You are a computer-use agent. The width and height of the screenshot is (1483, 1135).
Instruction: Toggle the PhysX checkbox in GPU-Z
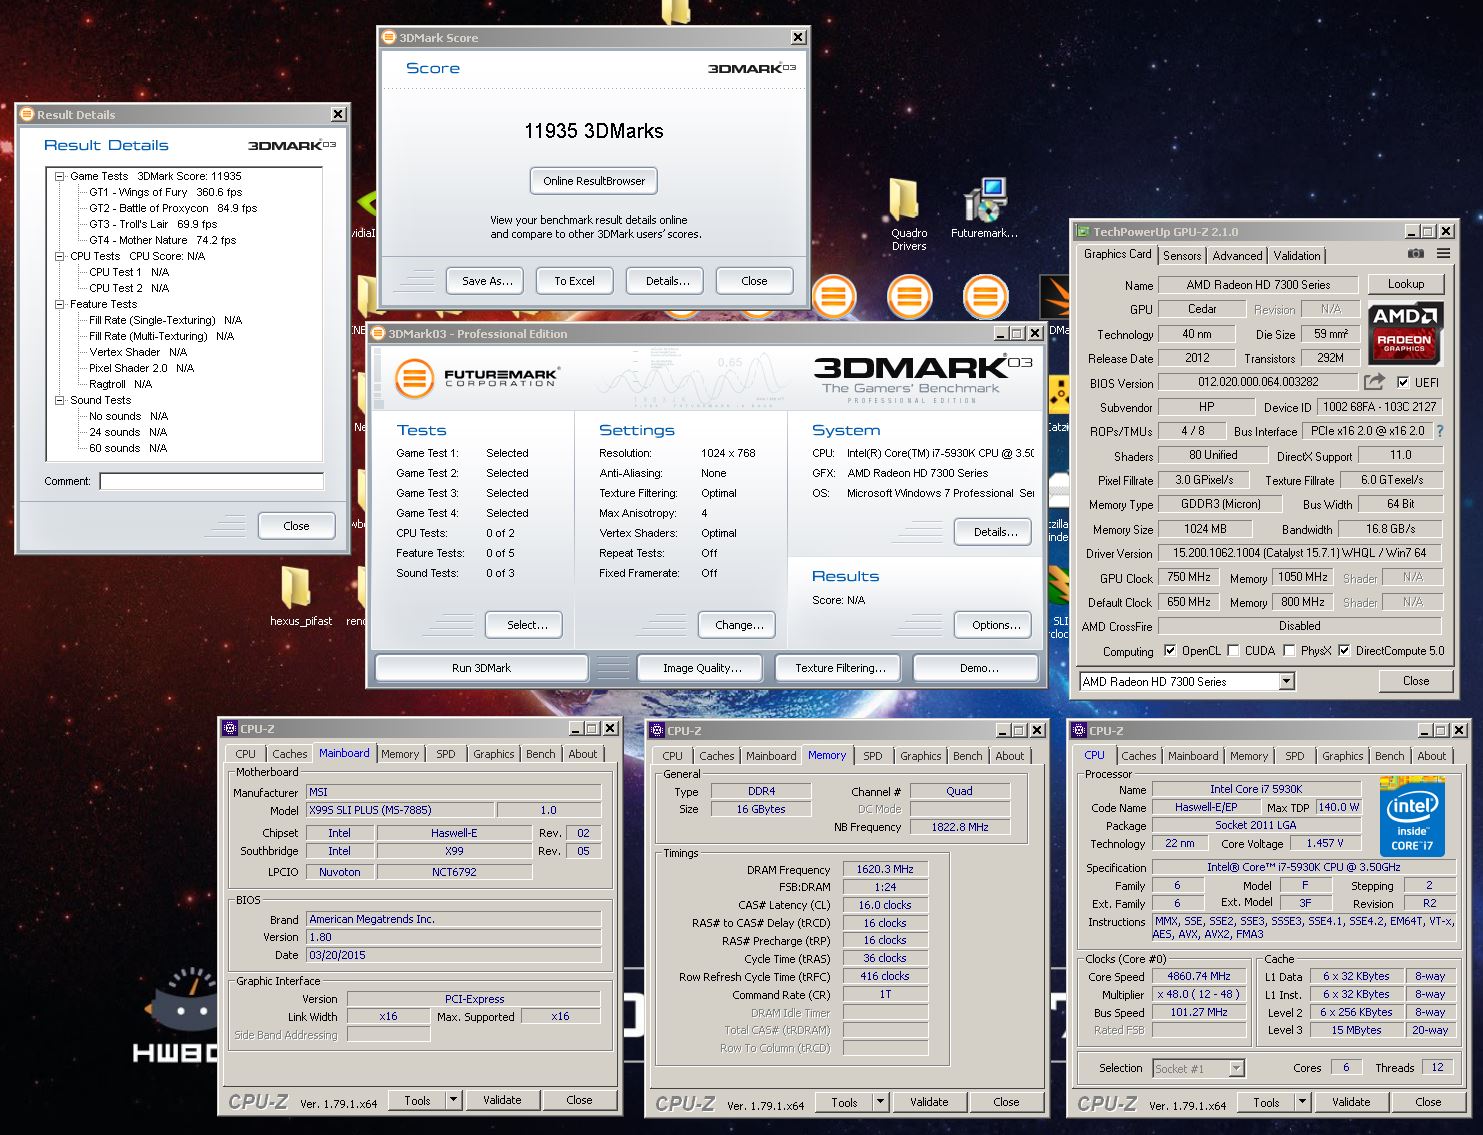[x=1290, y=650]
